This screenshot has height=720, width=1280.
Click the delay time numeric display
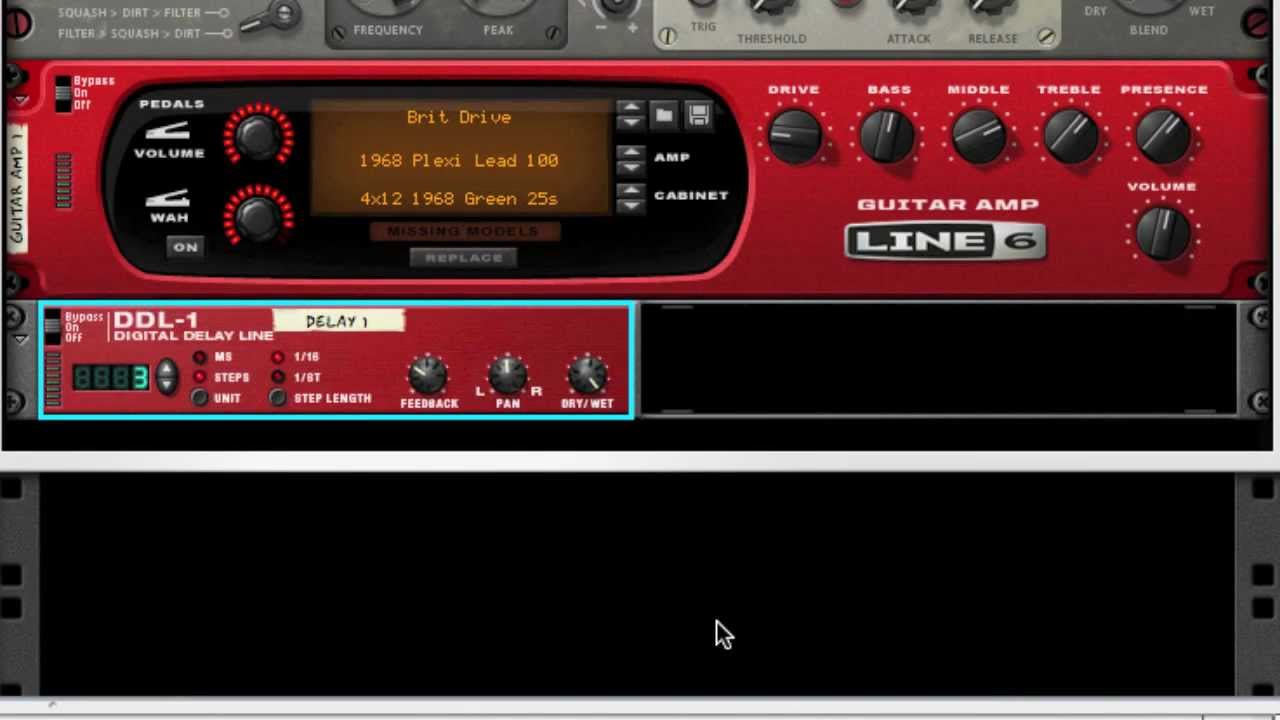click(x=111, y=377)
